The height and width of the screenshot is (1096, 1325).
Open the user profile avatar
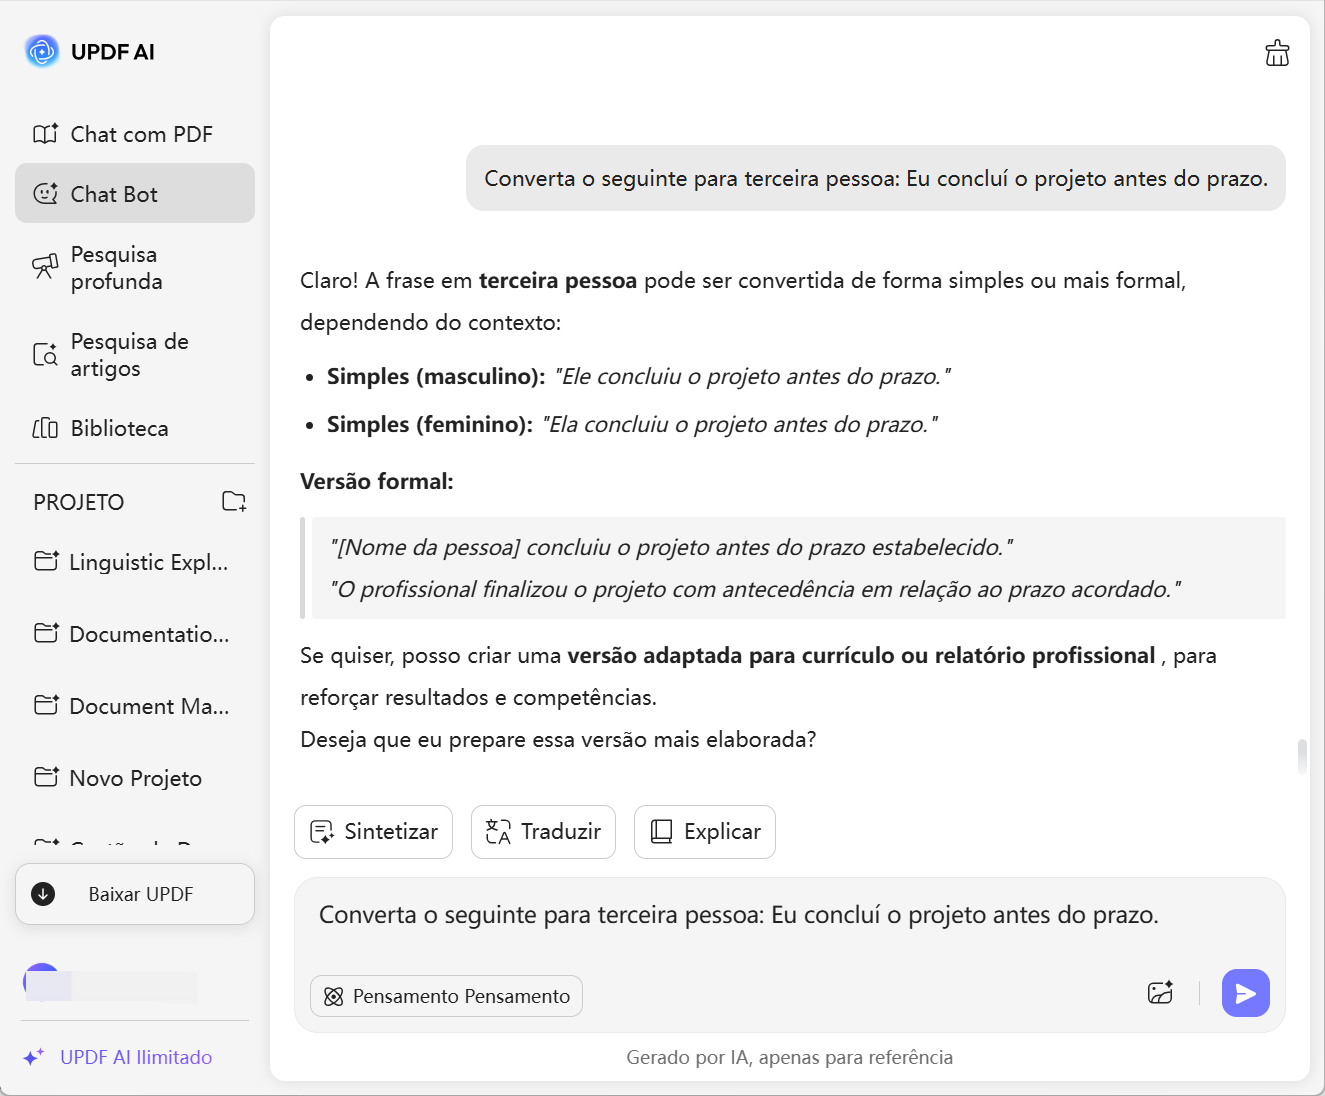click(41, 983)
